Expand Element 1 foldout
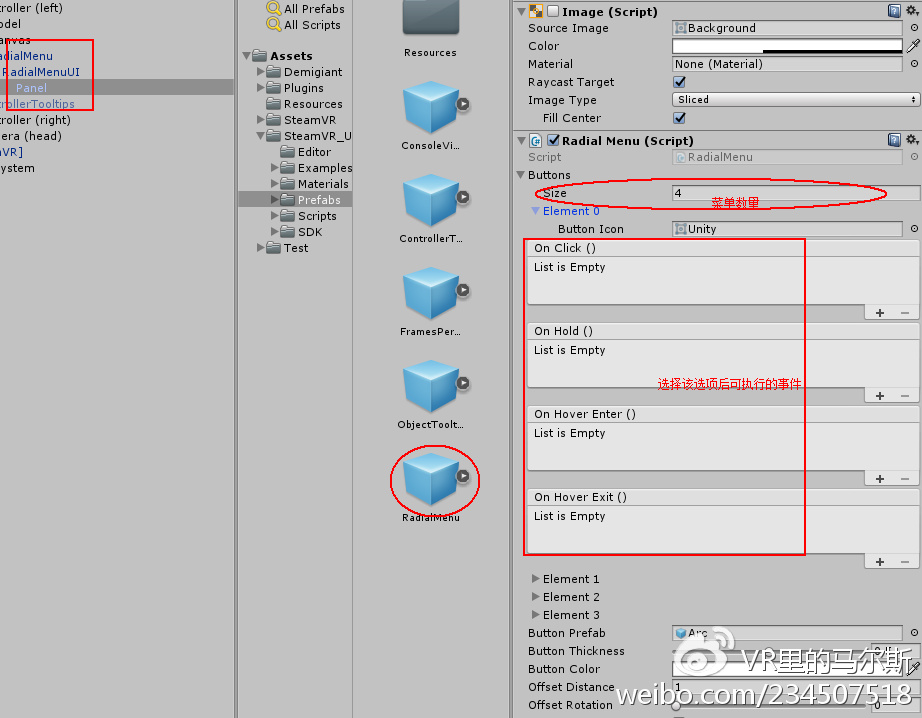 pos(535,579)
